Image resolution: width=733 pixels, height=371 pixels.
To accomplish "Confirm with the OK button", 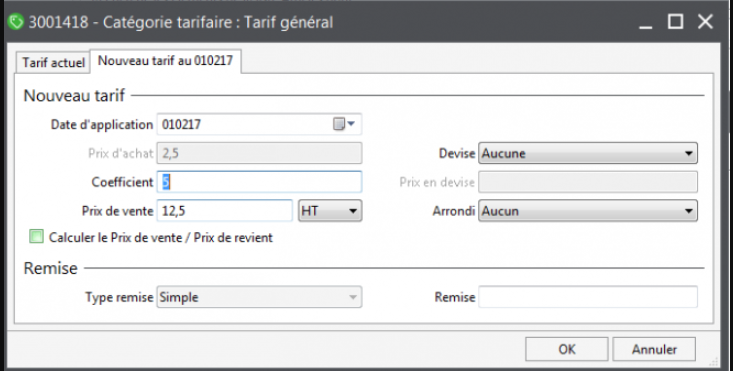I will [x=567, y=349].
